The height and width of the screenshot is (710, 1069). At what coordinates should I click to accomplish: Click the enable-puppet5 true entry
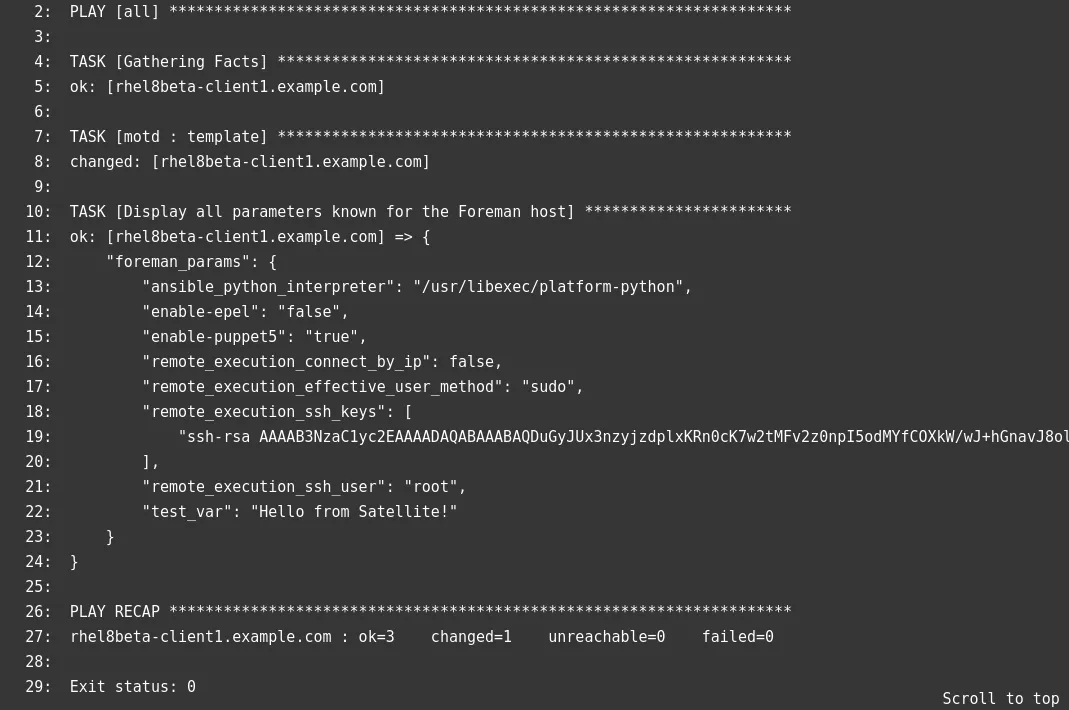[254, 337]
